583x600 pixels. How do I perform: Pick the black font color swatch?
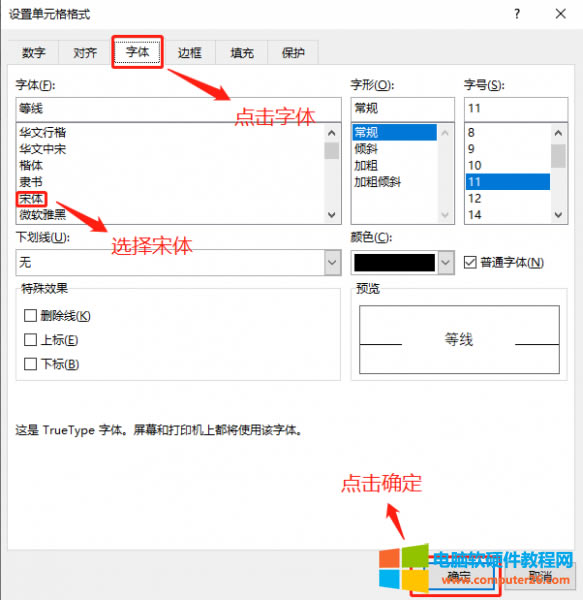[394, 262]
